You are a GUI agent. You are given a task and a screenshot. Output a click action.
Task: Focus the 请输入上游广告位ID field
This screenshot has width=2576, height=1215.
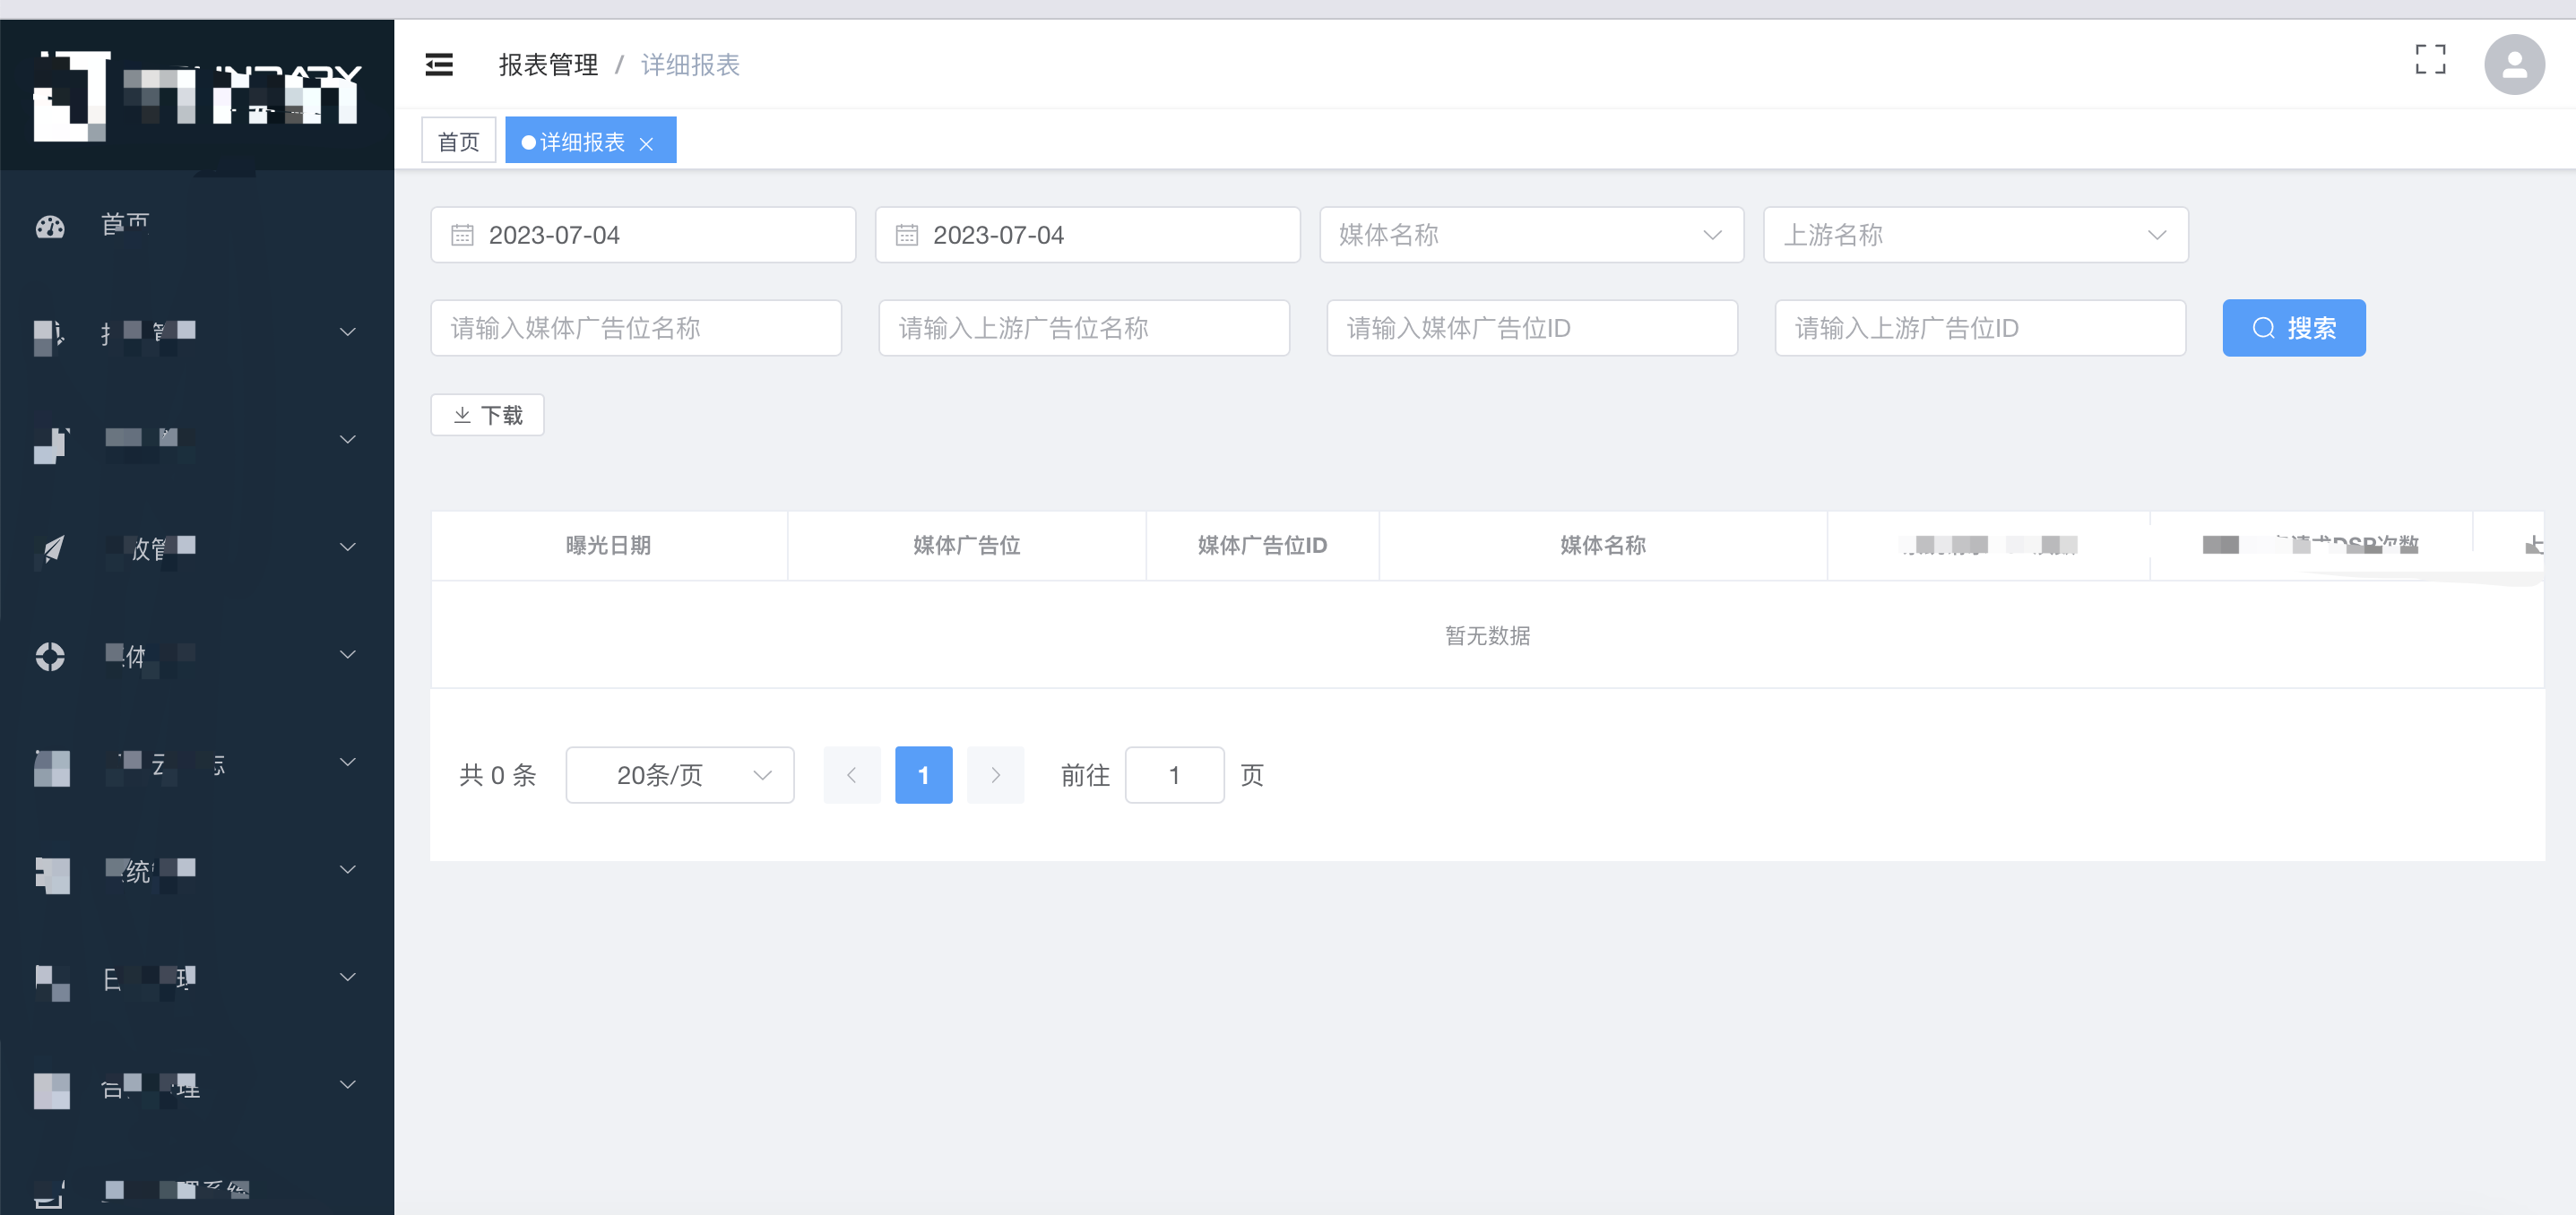pyautogui.click(x=1980, y=328)
